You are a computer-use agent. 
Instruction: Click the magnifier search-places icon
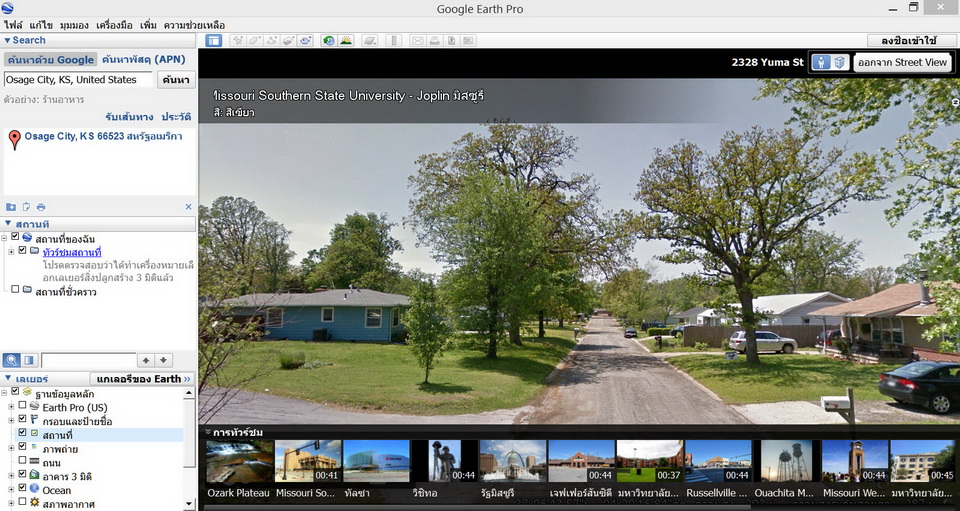11,360
